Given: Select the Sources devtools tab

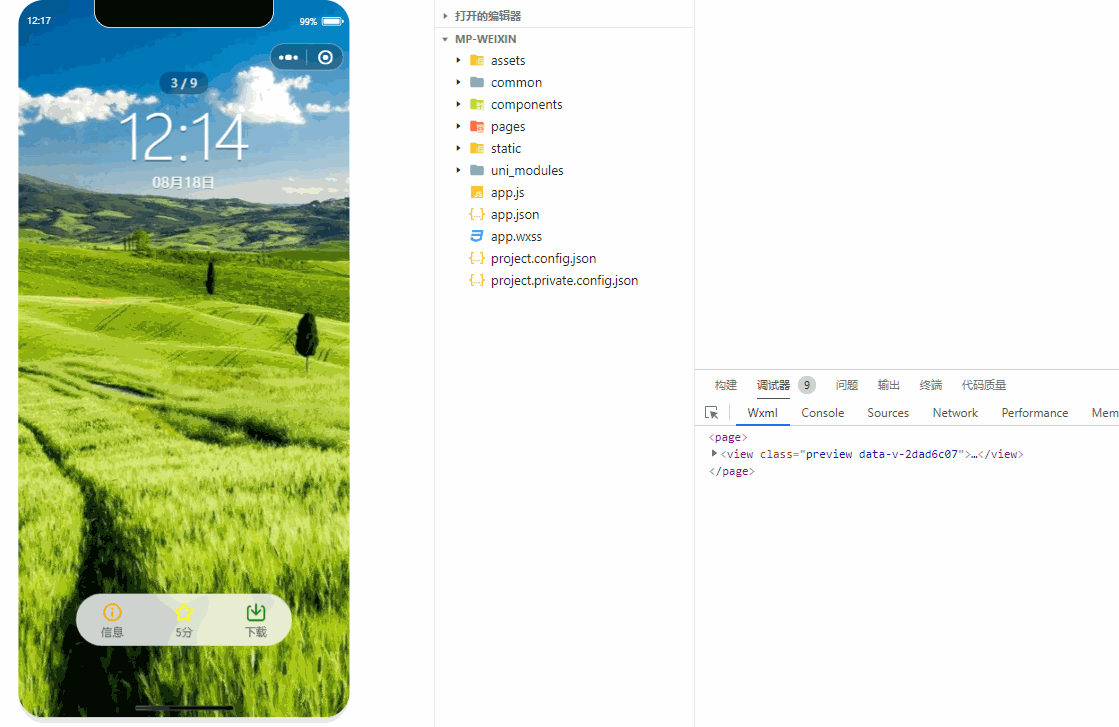Looking at the screenshot, I should click(888, 413).
